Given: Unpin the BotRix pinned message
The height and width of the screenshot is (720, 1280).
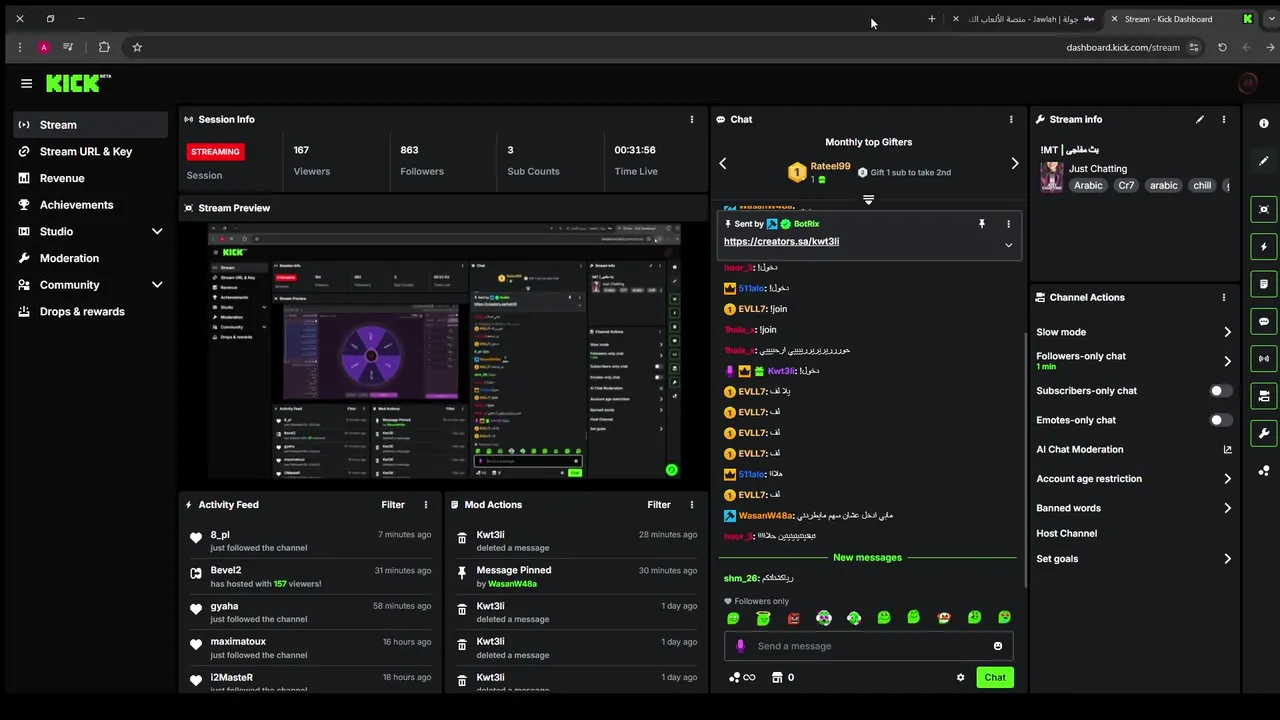Looking at the screenshot, I should click(982, 224).
